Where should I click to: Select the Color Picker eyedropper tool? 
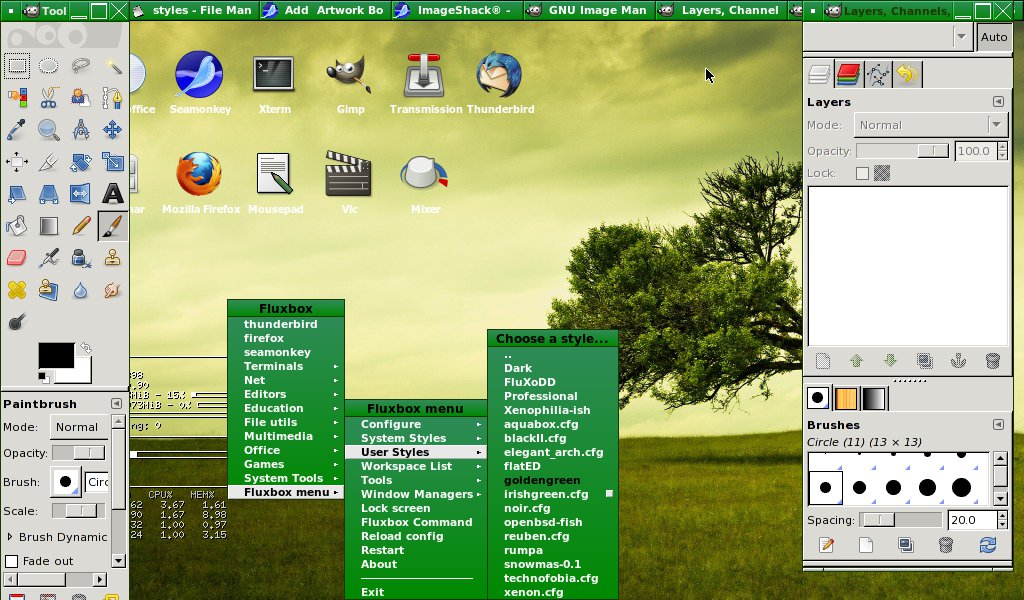point(17,129)
